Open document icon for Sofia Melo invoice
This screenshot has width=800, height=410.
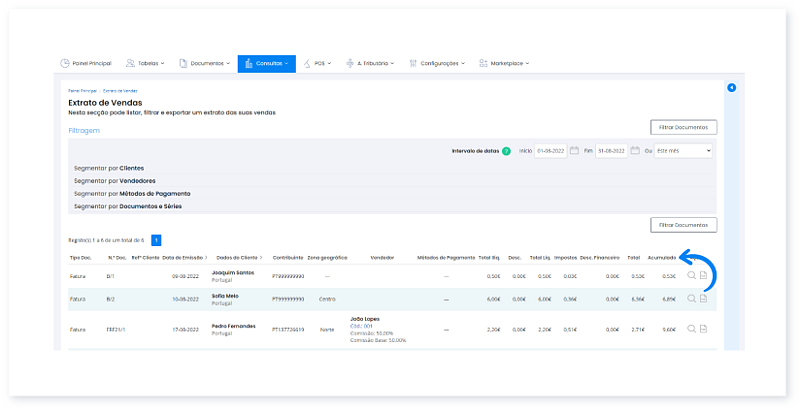coord(703,298)
